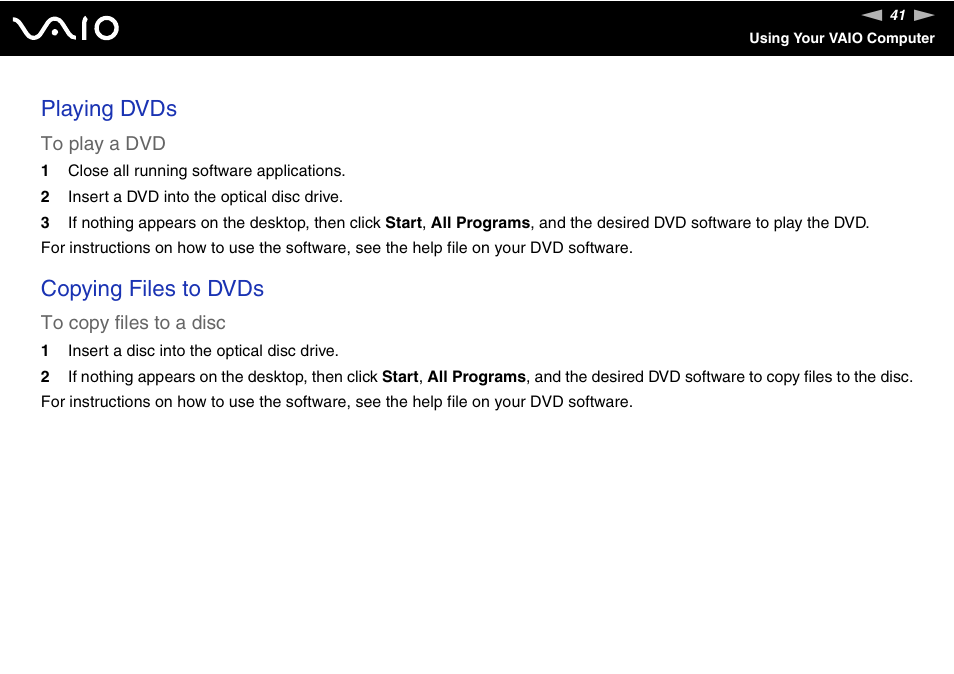
Task: Click bold 'All Programs' in the play DVD step
Action: [x=480, y=223]
